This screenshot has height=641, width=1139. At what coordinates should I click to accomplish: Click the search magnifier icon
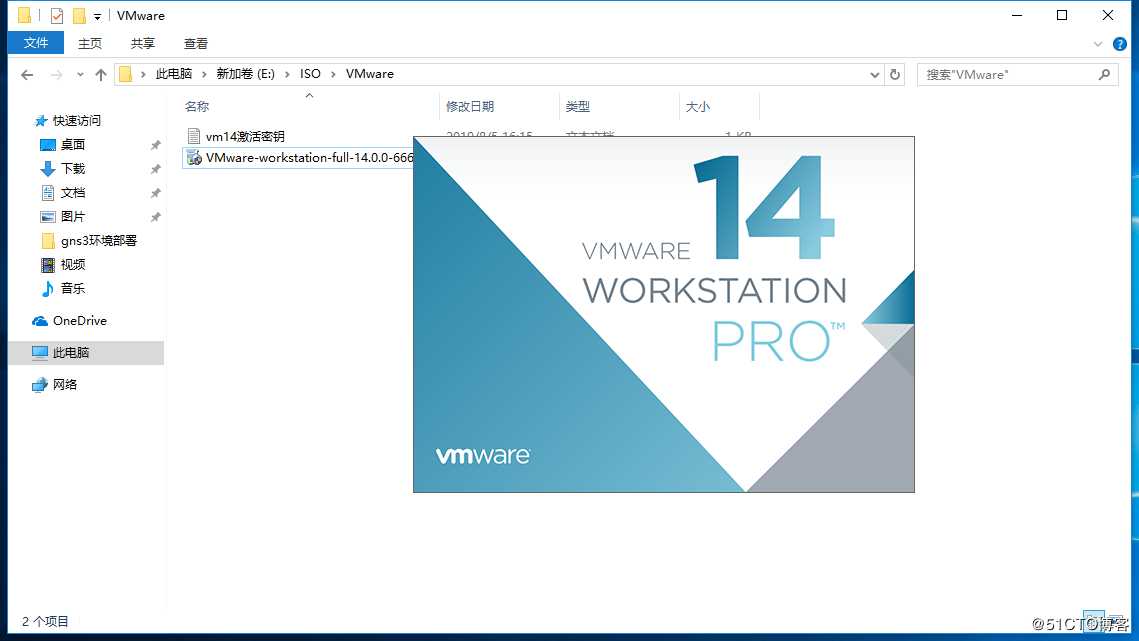click(x=1104, y=74)
